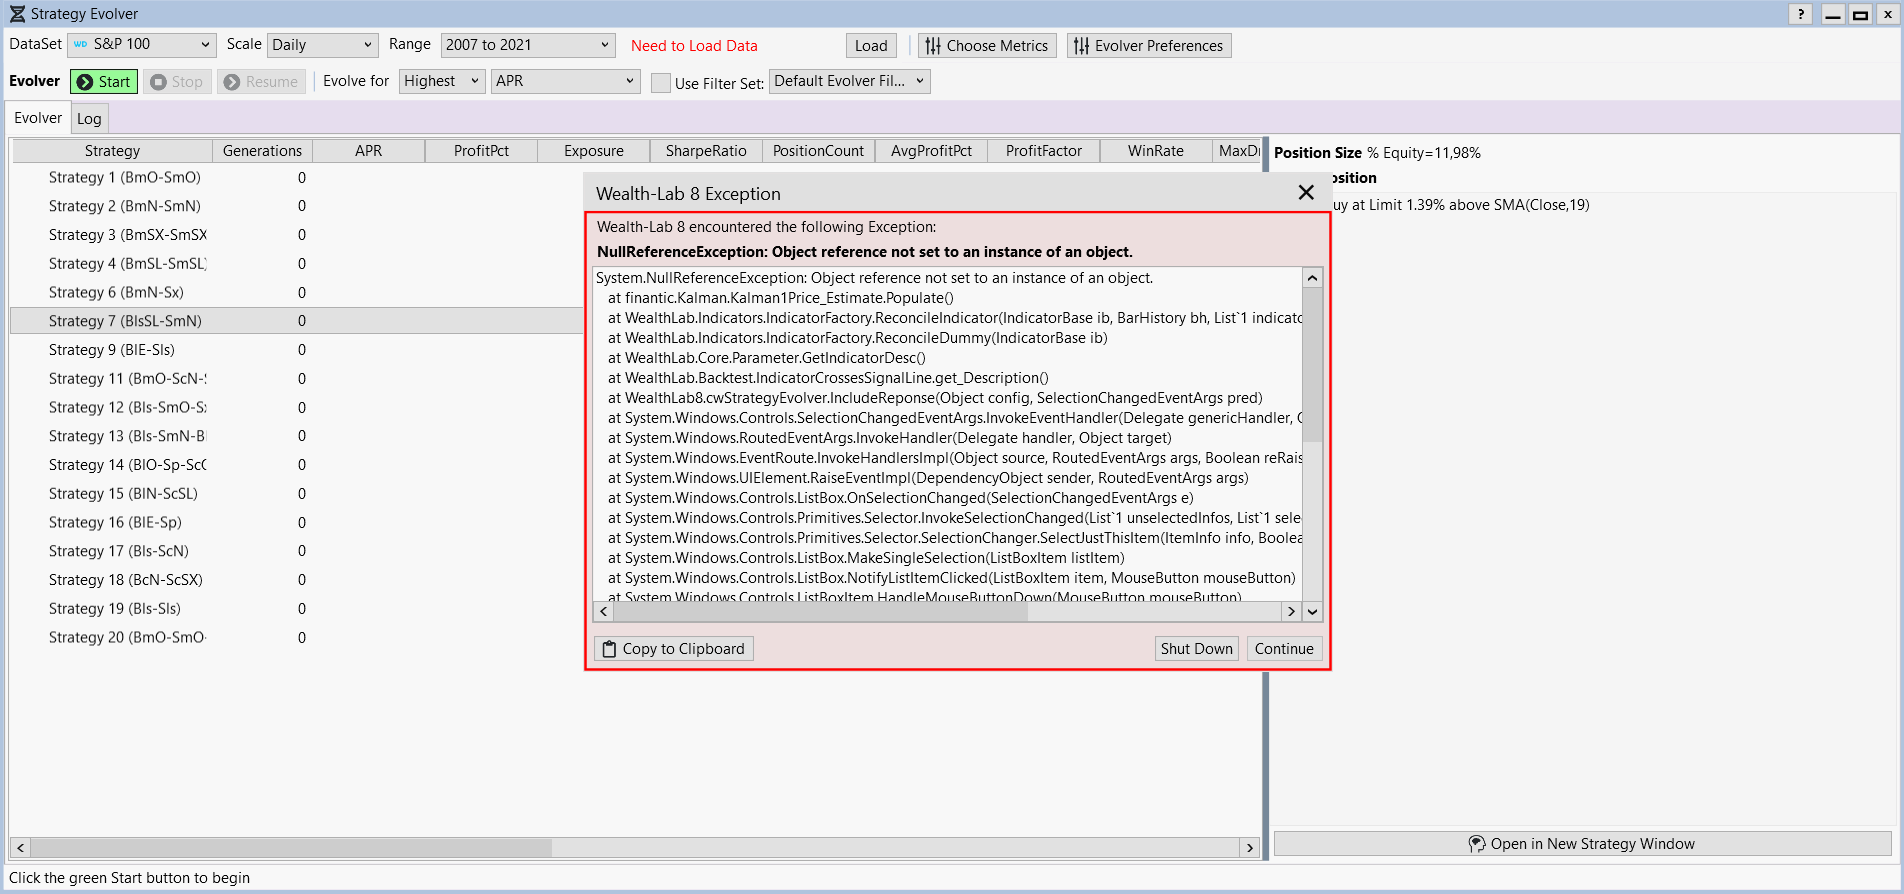The width and height of the screenshot is (1904, 894).
Task: Sort by the SharpeRatio column header
Action: pyautogui.click(x=705, y=151)
